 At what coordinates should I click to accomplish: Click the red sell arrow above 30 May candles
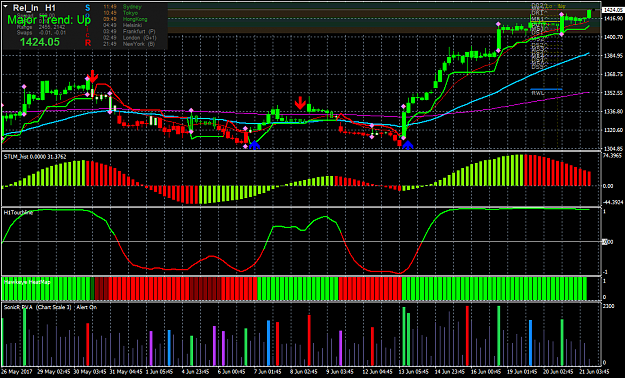click(x=92, y=76)
